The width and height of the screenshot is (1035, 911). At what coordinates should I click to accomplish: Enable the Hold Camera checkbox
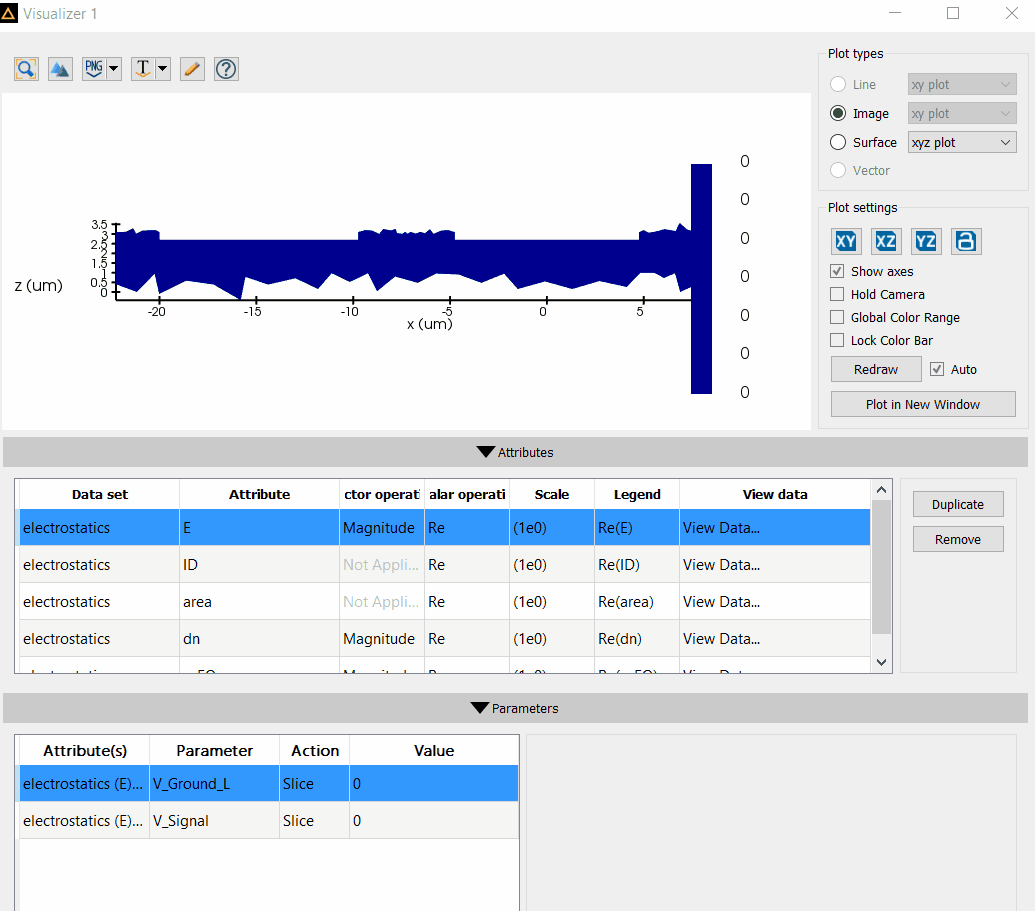(x=837, y=294)
